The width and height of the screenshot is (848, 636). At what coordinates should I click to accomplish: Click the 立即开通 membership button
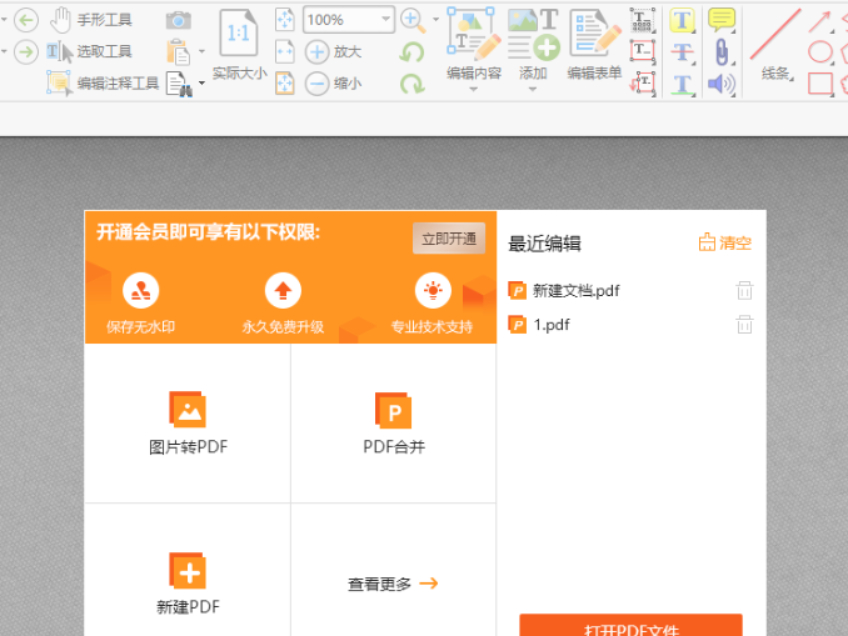(449, 238)
